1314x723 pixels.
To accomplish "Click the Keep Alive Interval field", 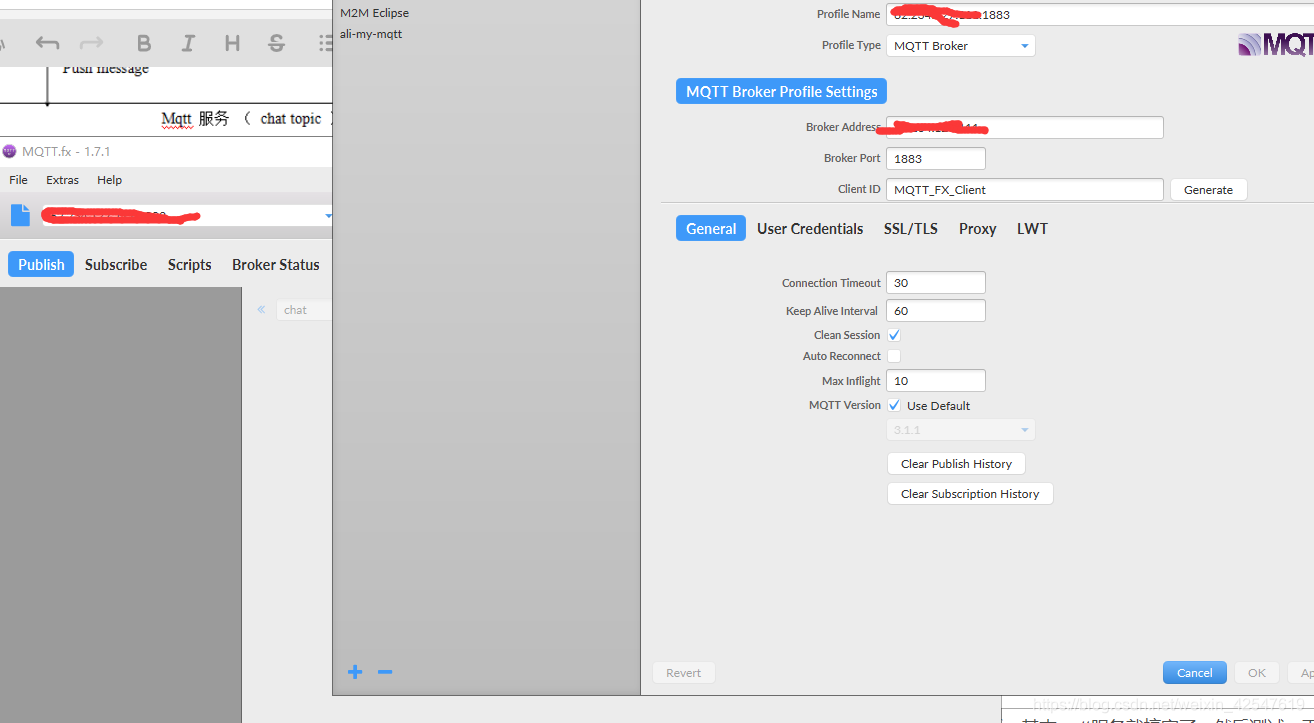I will 936,311.
